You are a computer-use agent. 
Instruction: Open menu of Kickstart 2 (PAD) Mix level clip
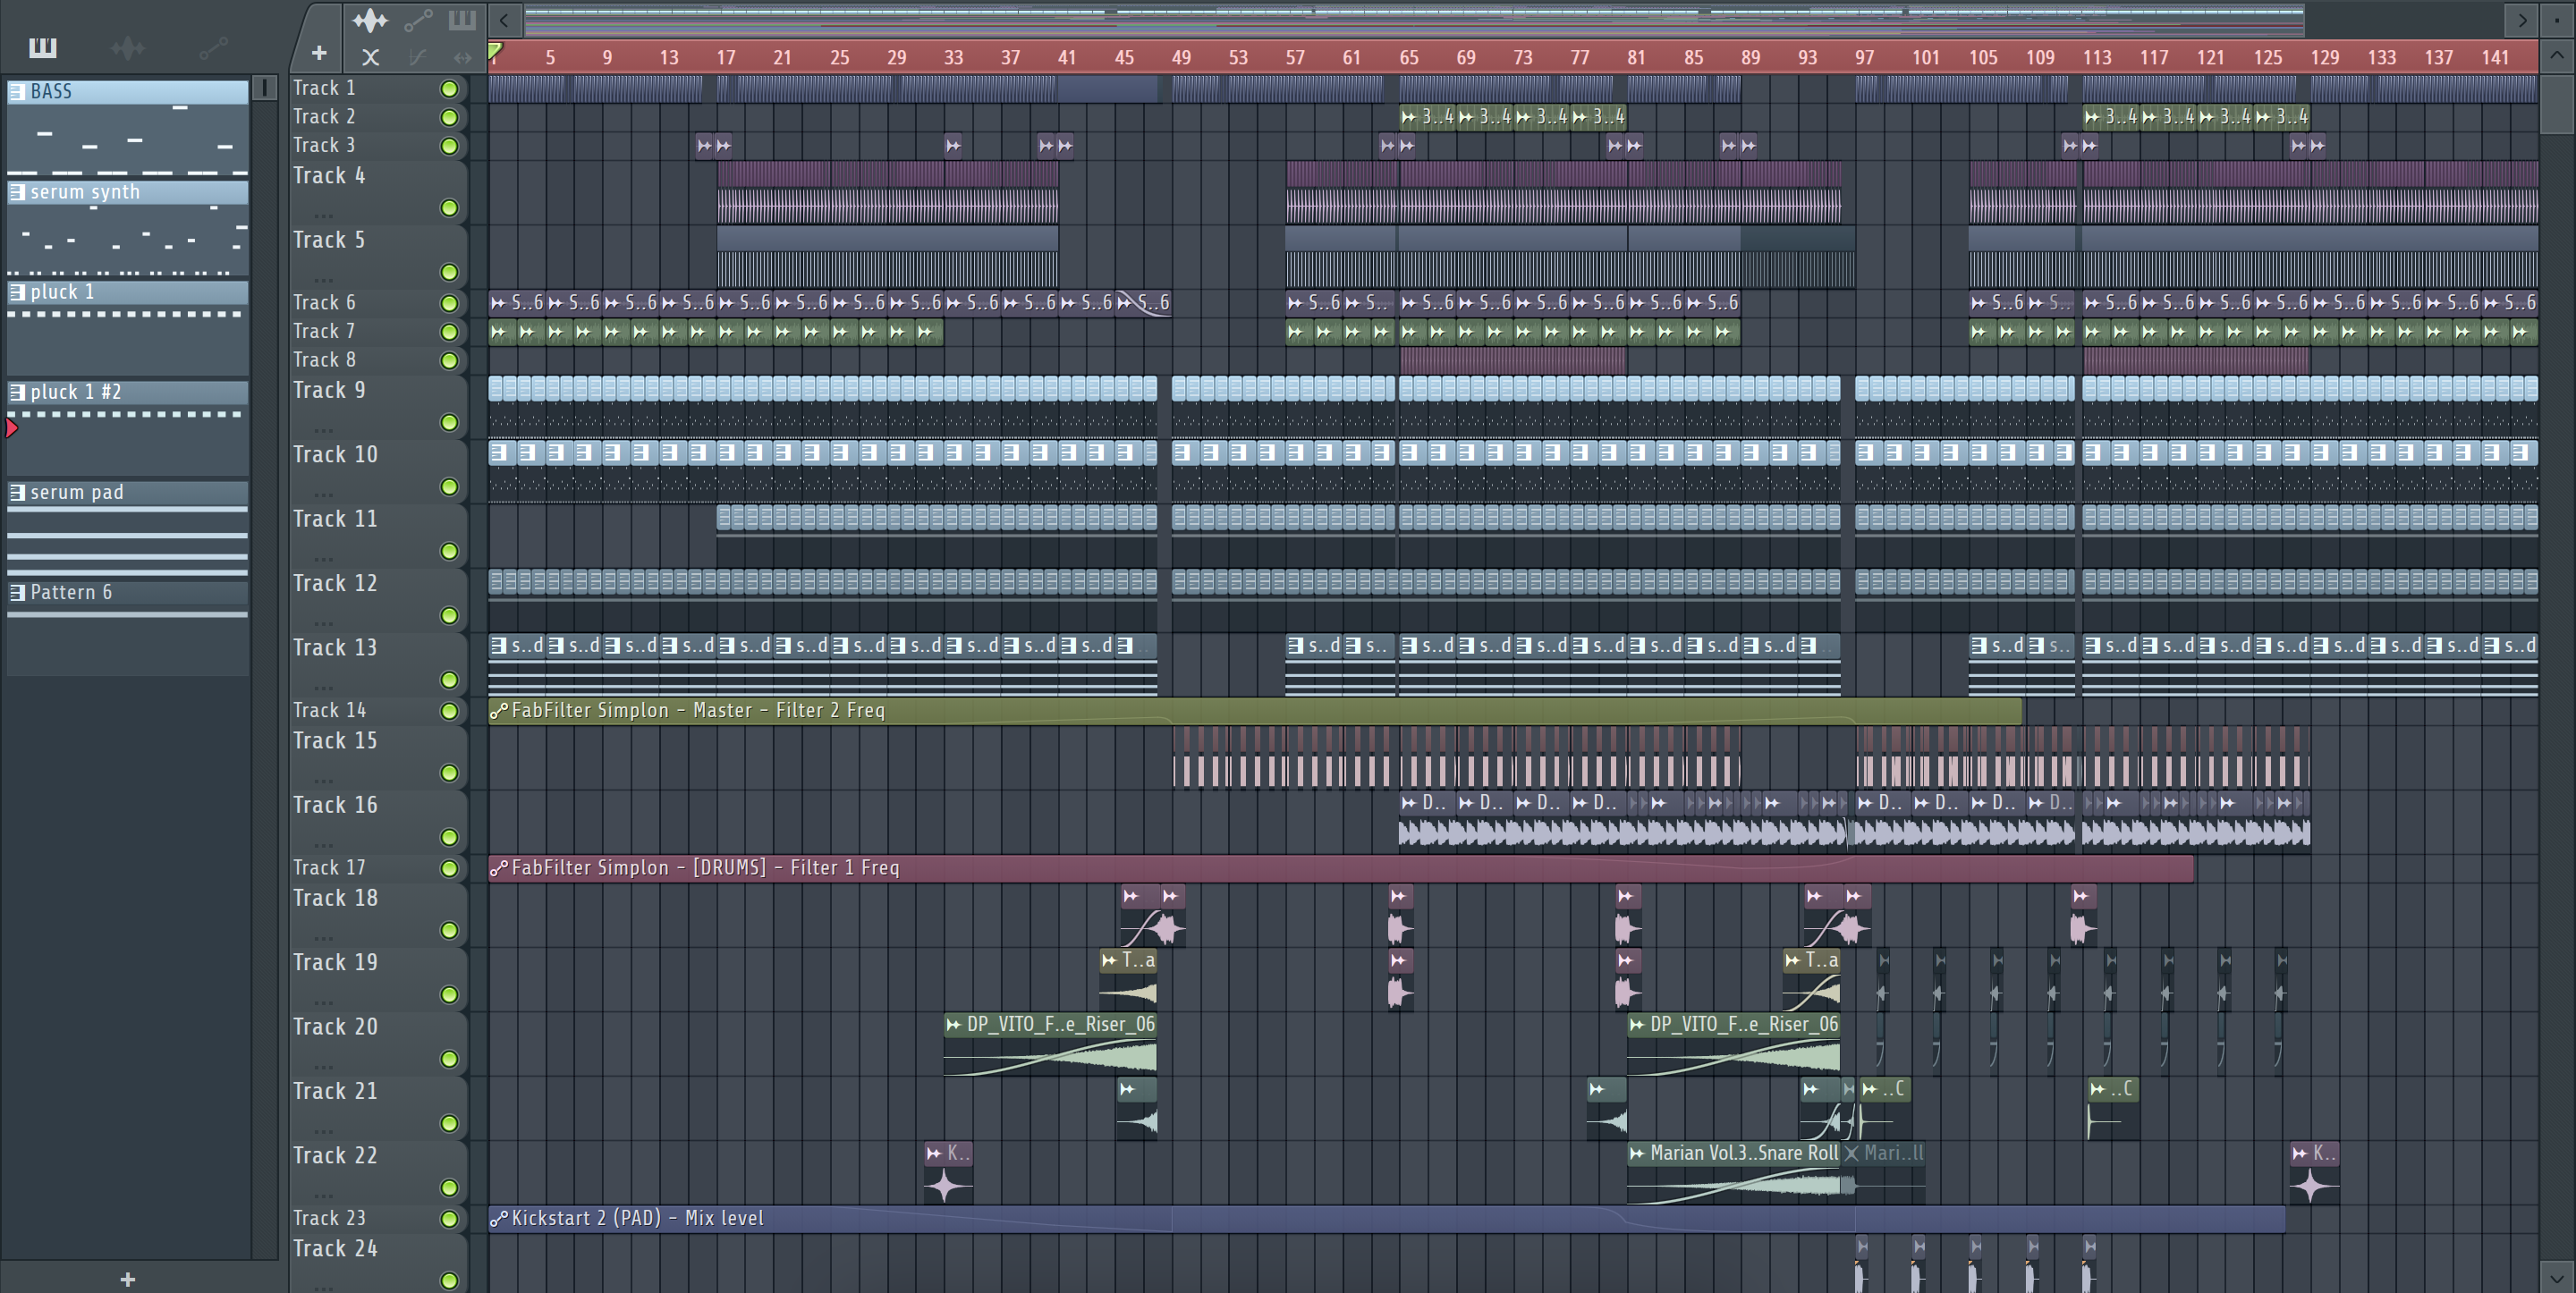(499, 1218)
